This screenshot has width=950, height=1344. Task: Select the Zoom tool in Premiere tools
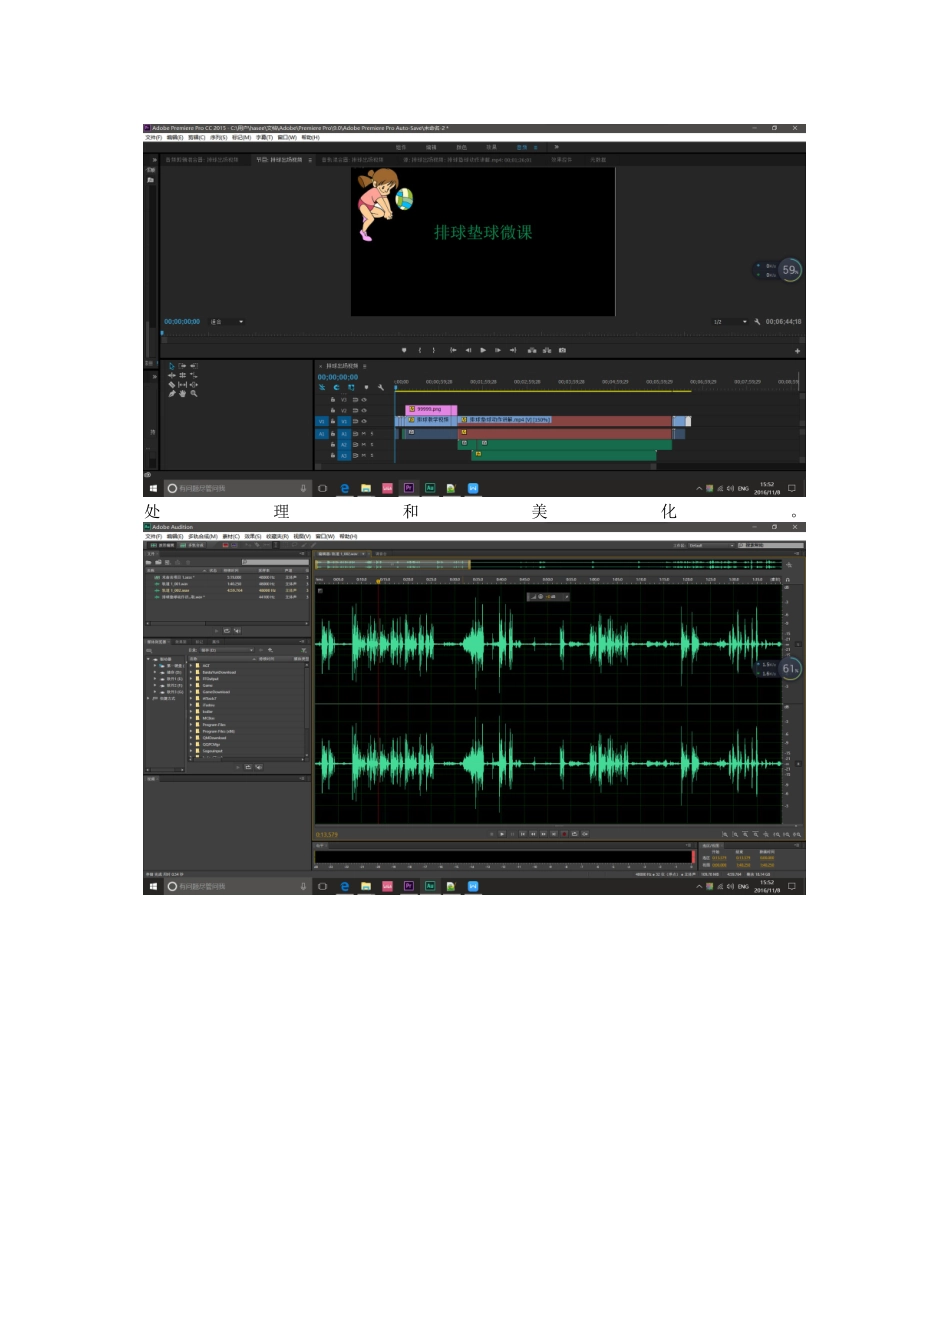(x=194, y=394)
